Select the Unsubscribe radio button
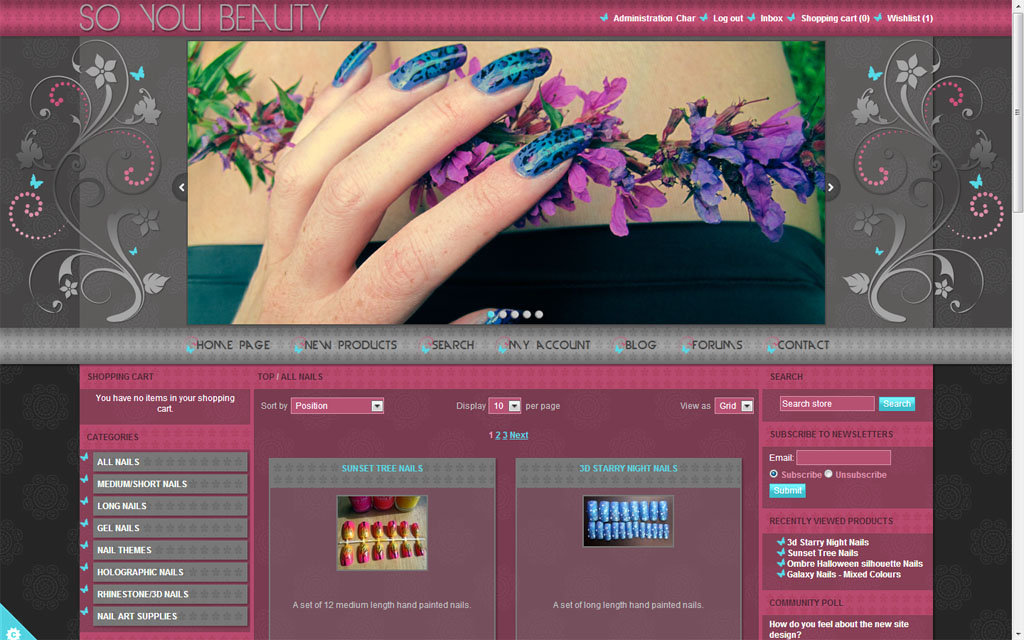 tap(829, 474)
